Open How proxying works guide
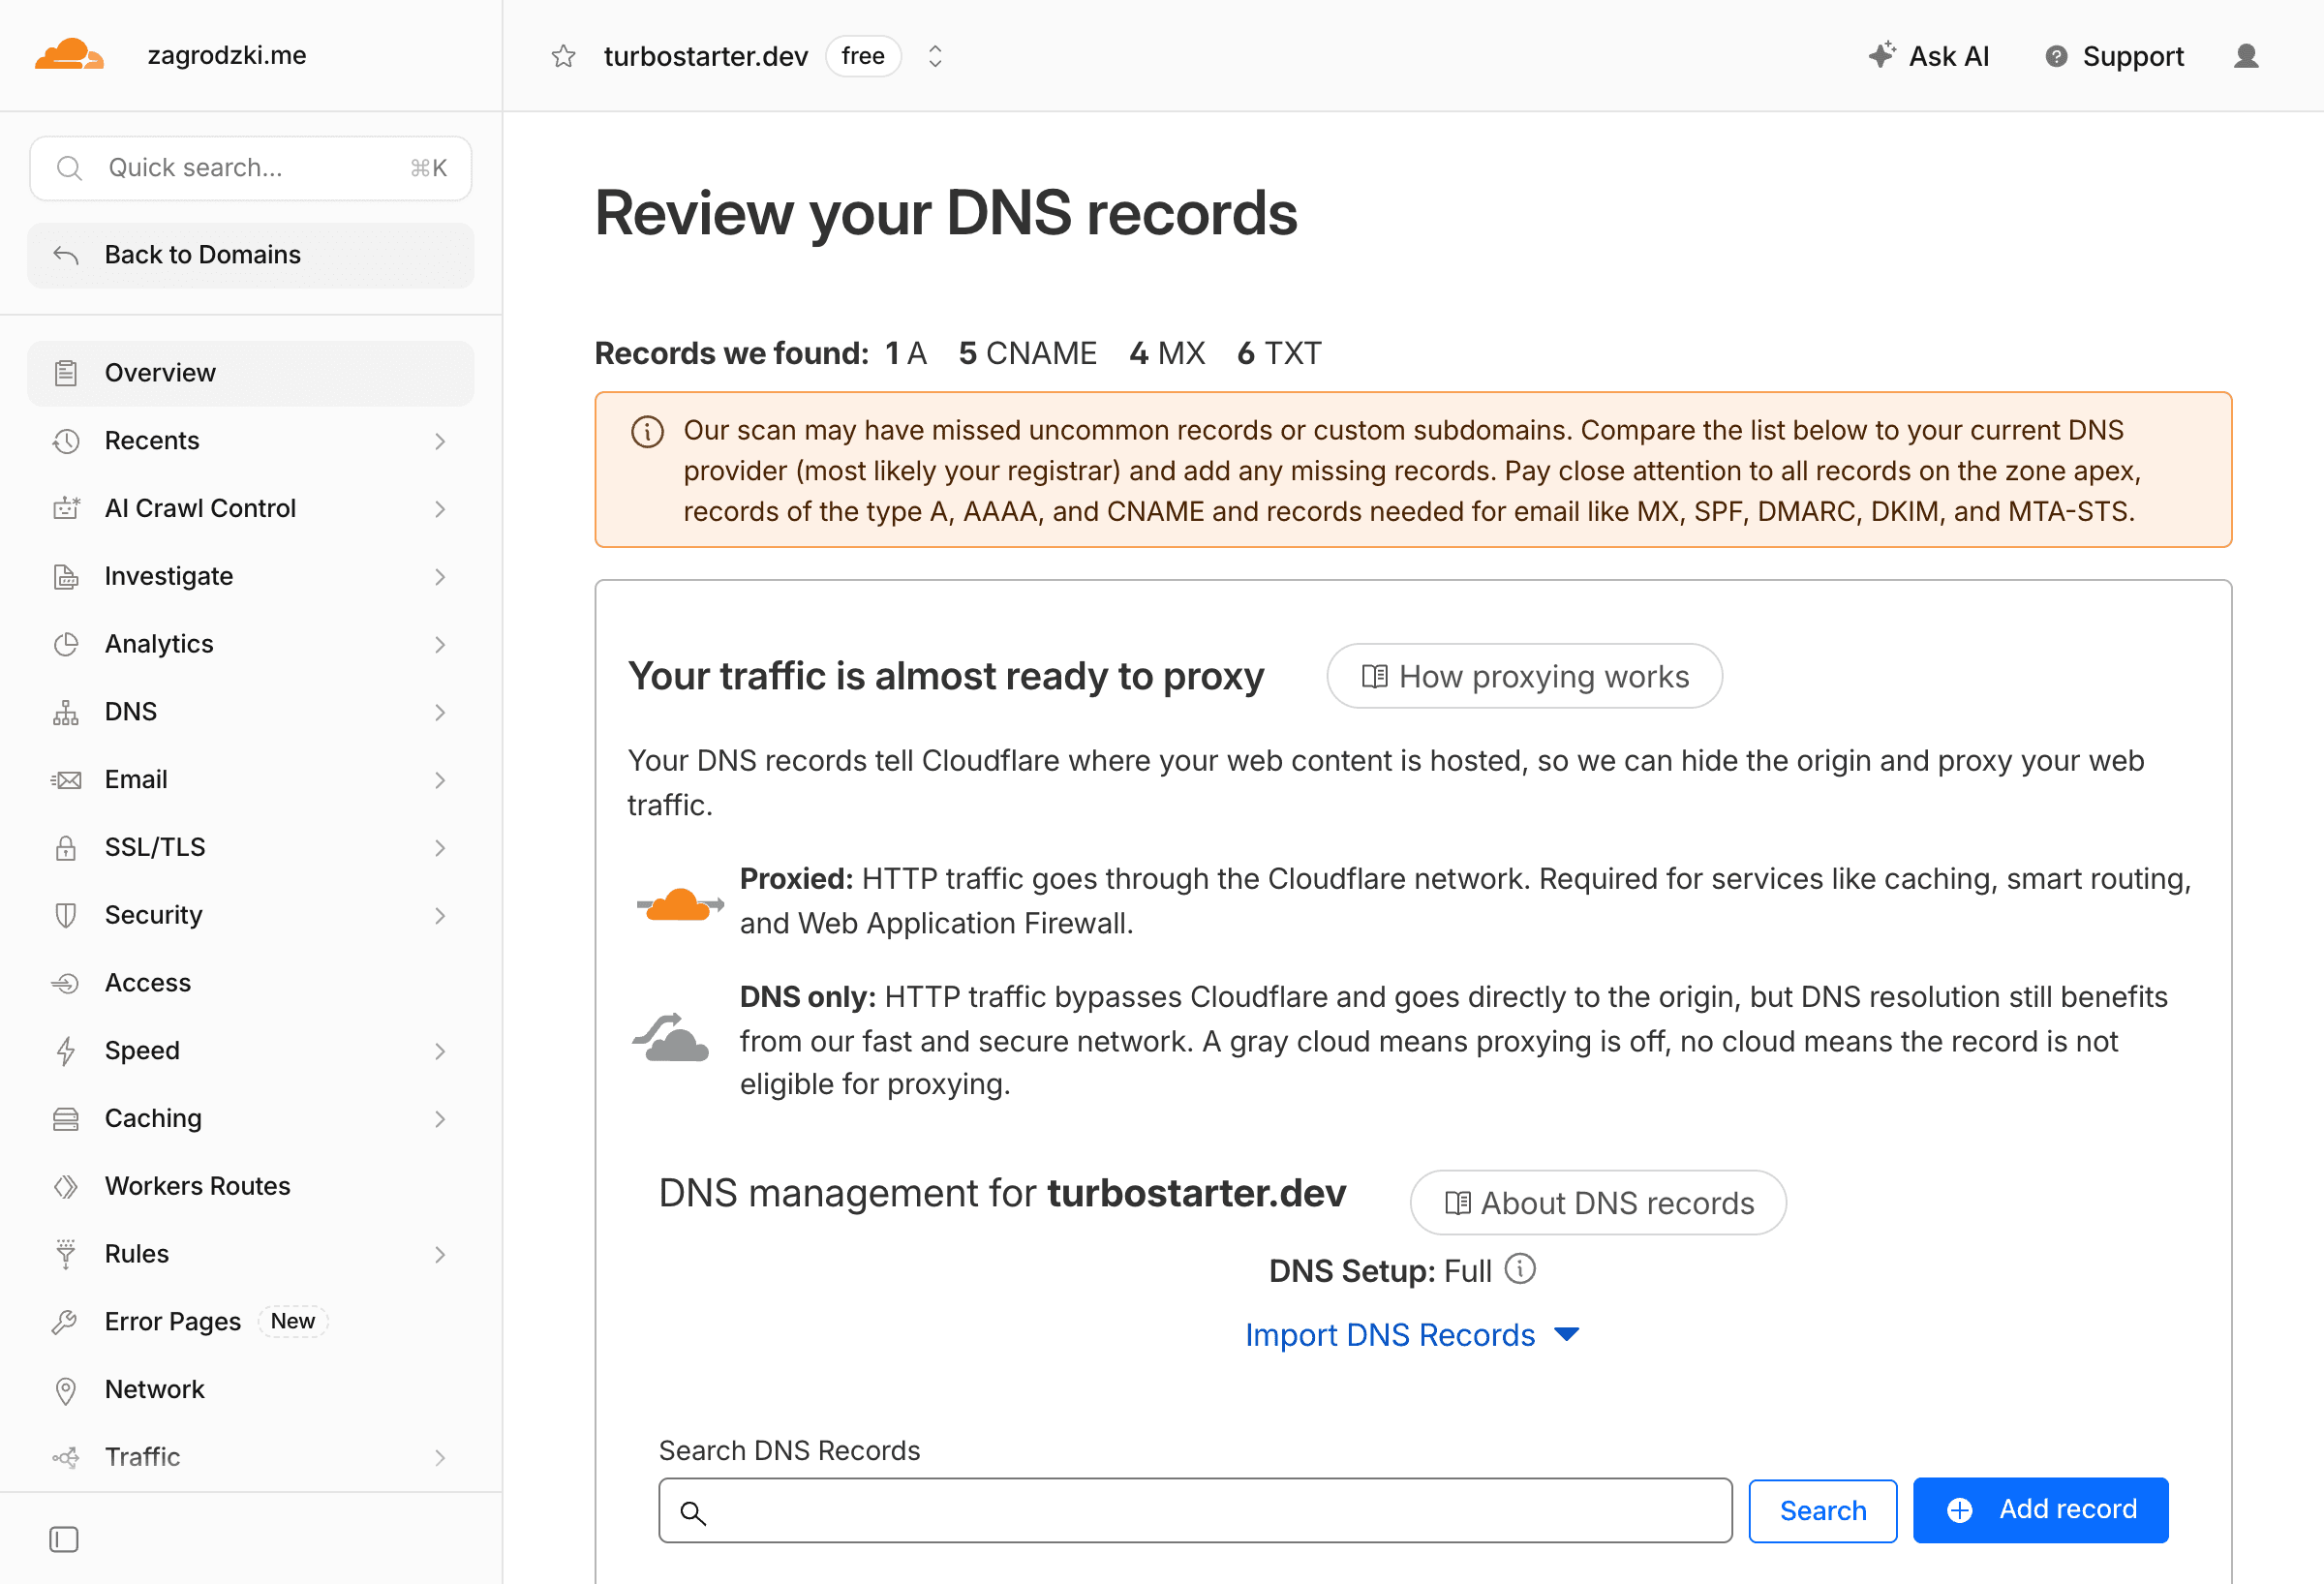Viewport: 2324px width, 1584px height. click(x=1524, y=677)
